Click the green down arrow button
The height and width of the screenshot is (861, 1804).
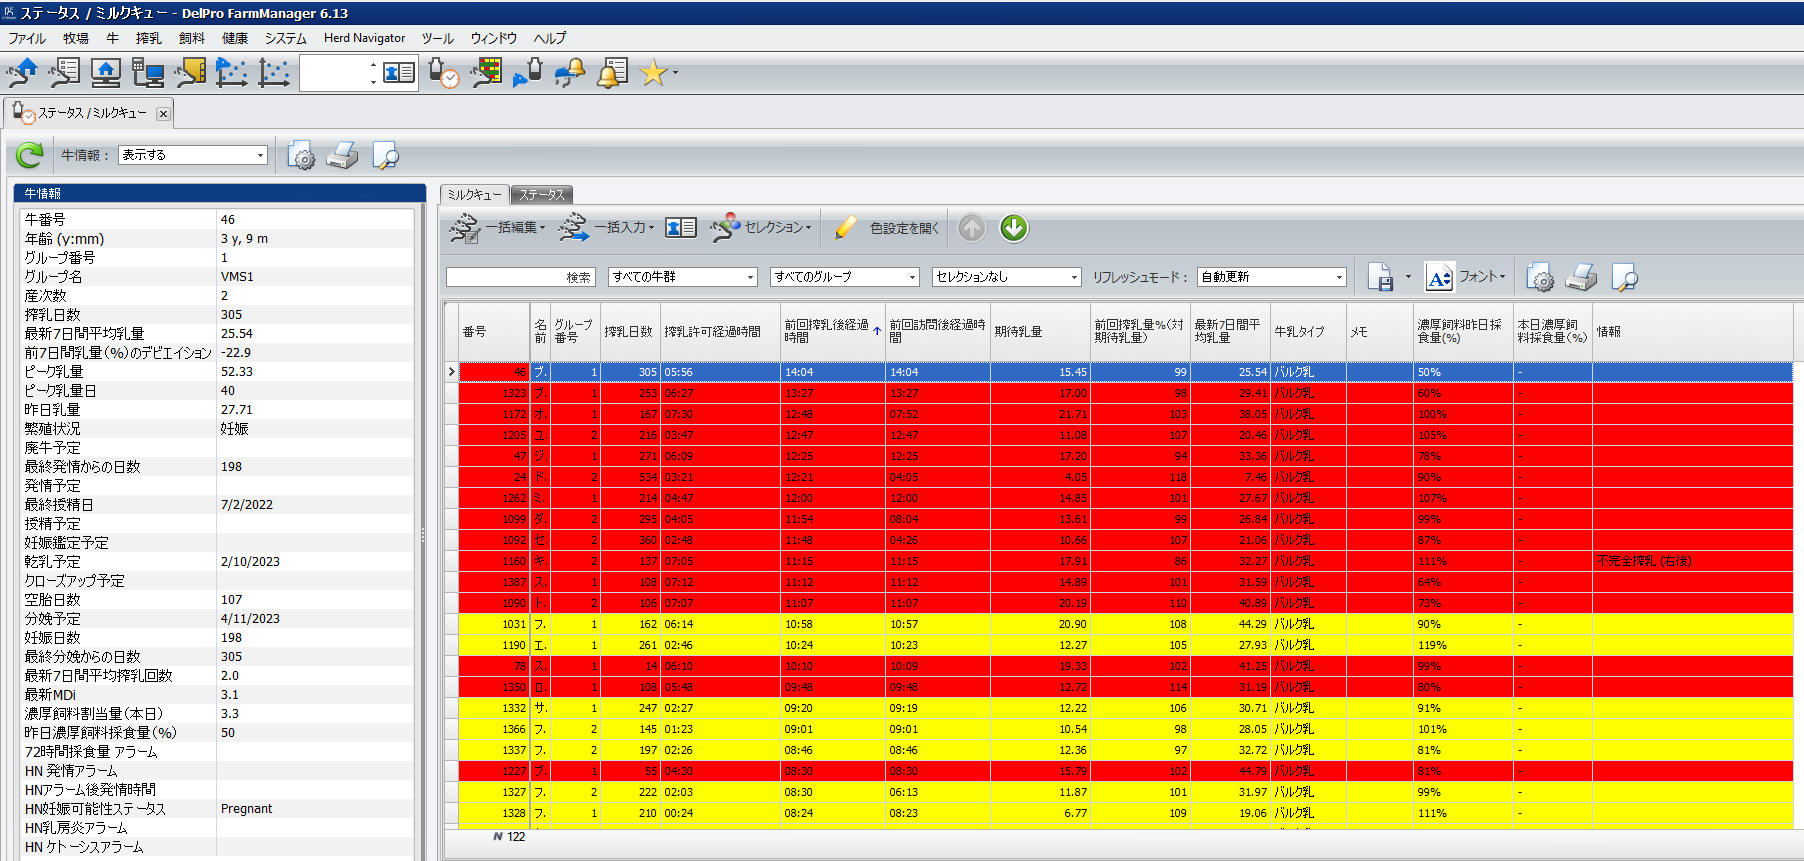1013,228
